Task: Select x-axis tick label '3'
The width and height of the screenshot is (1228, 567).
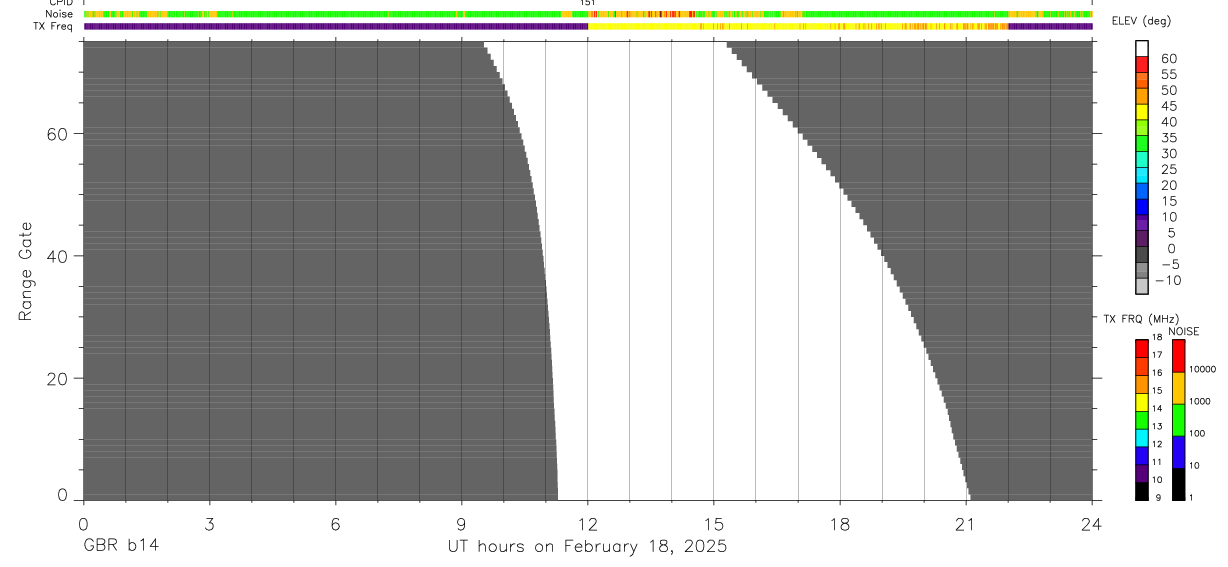Action: (x=209, y=524)
